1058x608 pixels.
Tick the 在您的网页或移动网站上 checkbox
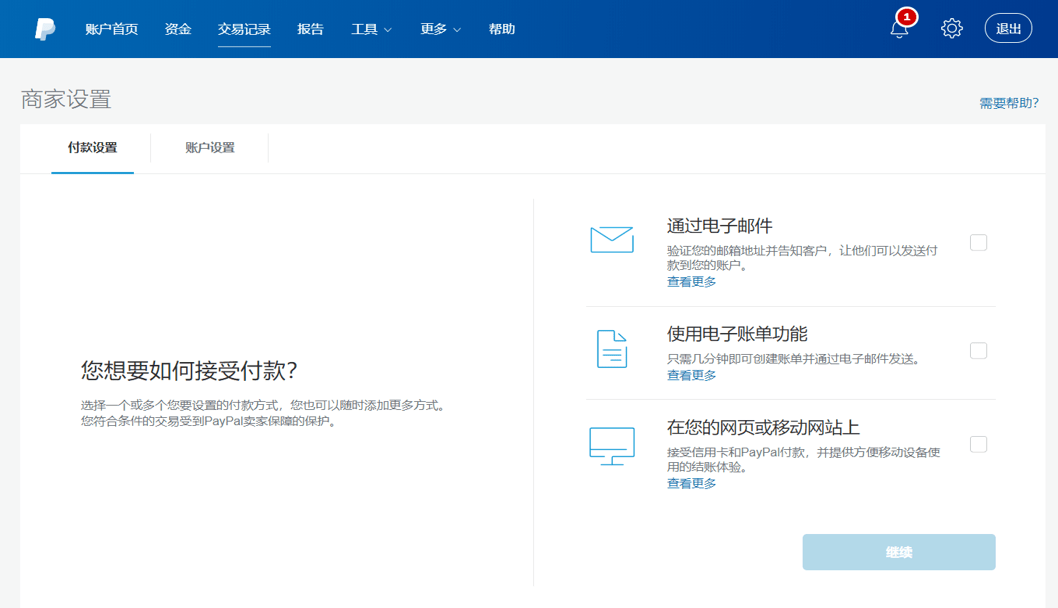[x=978, y=444]
